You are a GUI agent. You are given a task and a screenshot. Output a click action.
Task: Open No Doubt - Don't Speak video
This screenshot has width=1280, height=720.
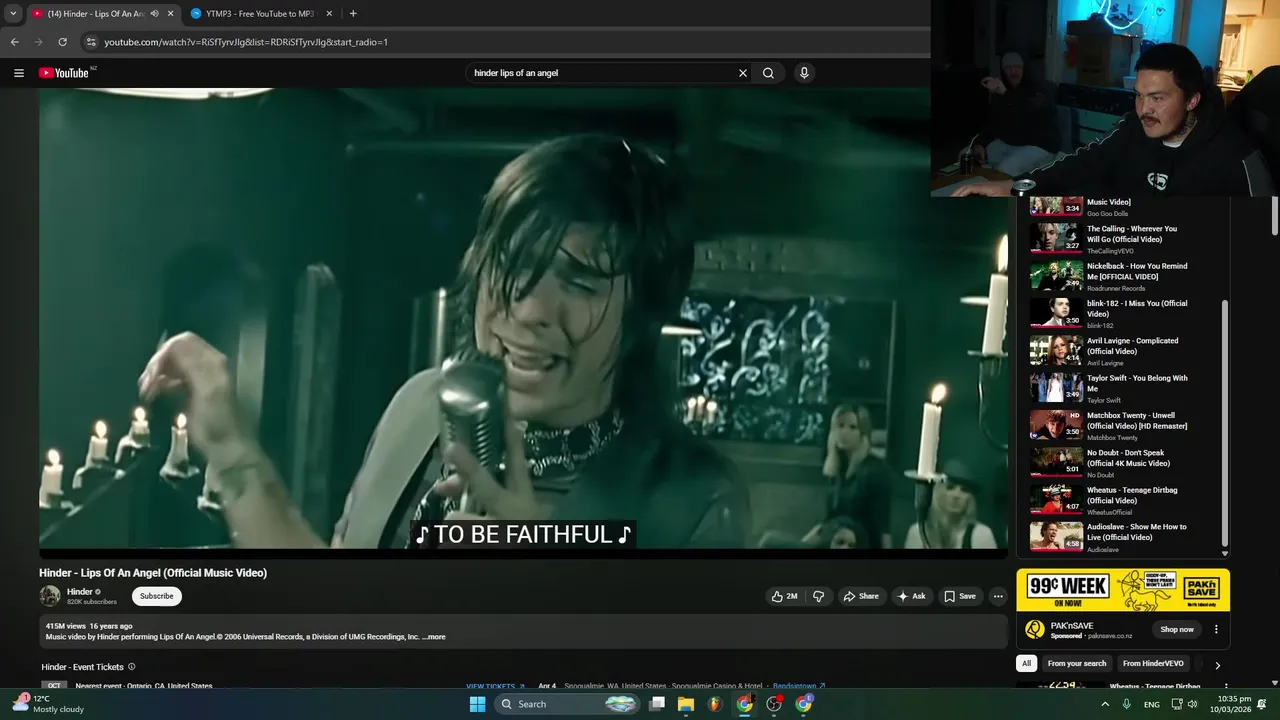point(1128,458)
